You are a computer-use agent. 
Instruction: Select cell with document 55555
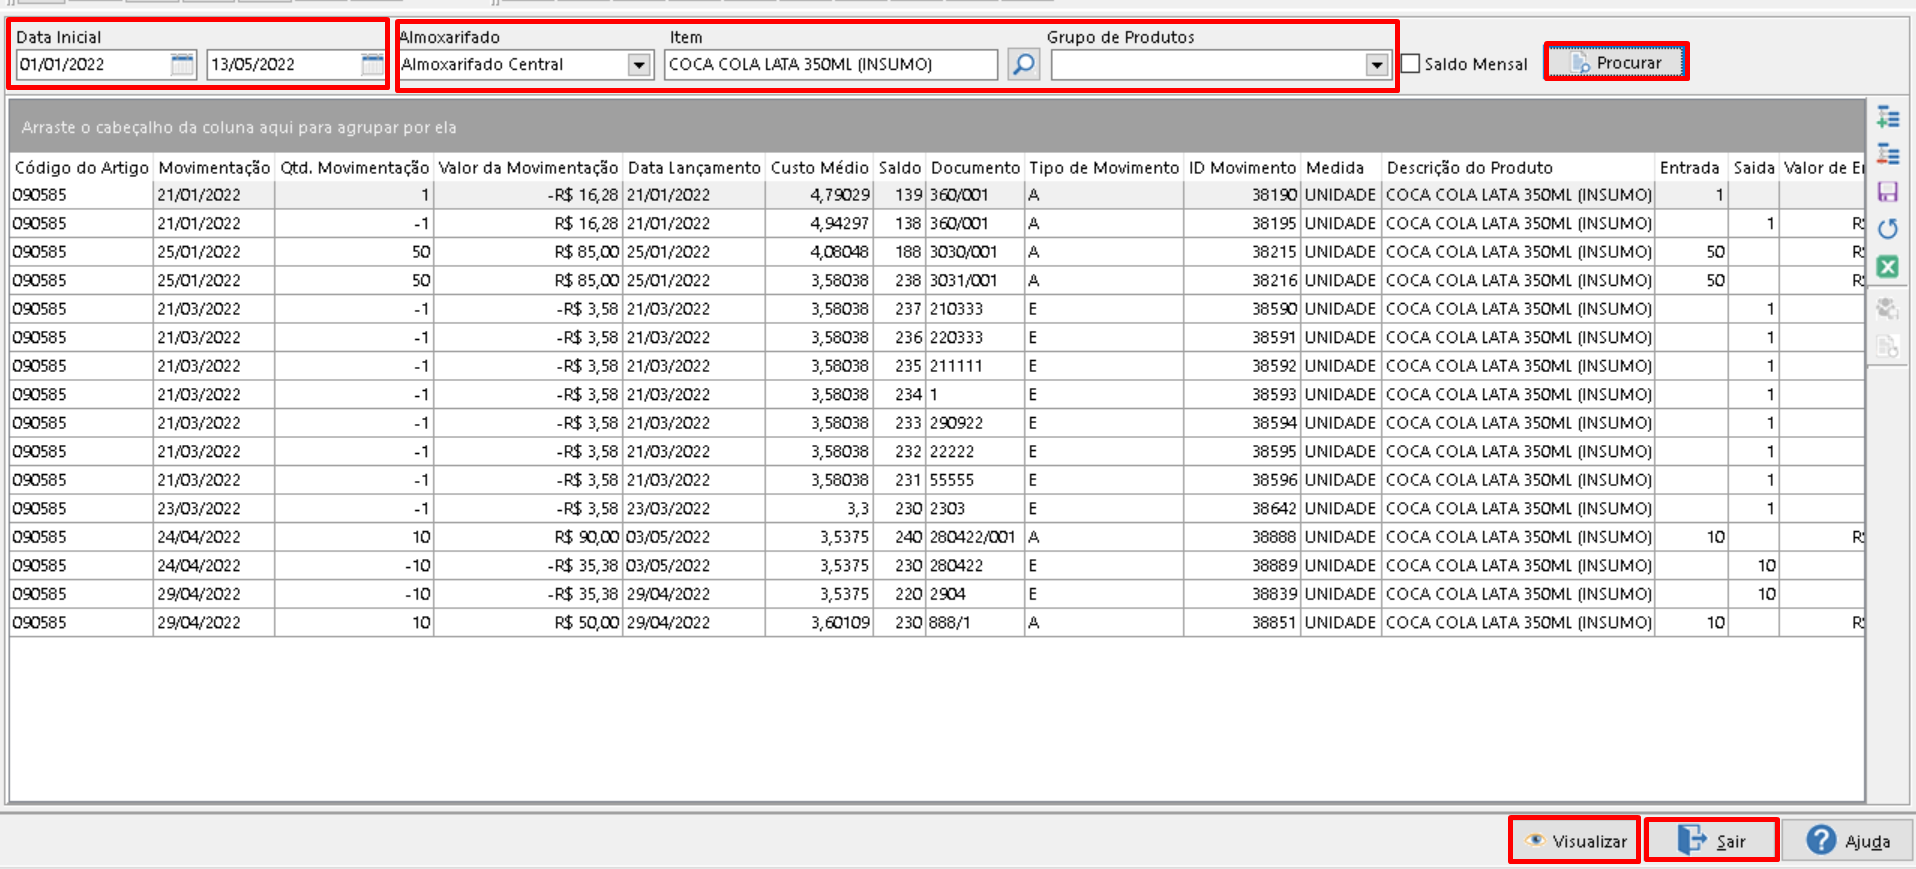coord(975,480)
